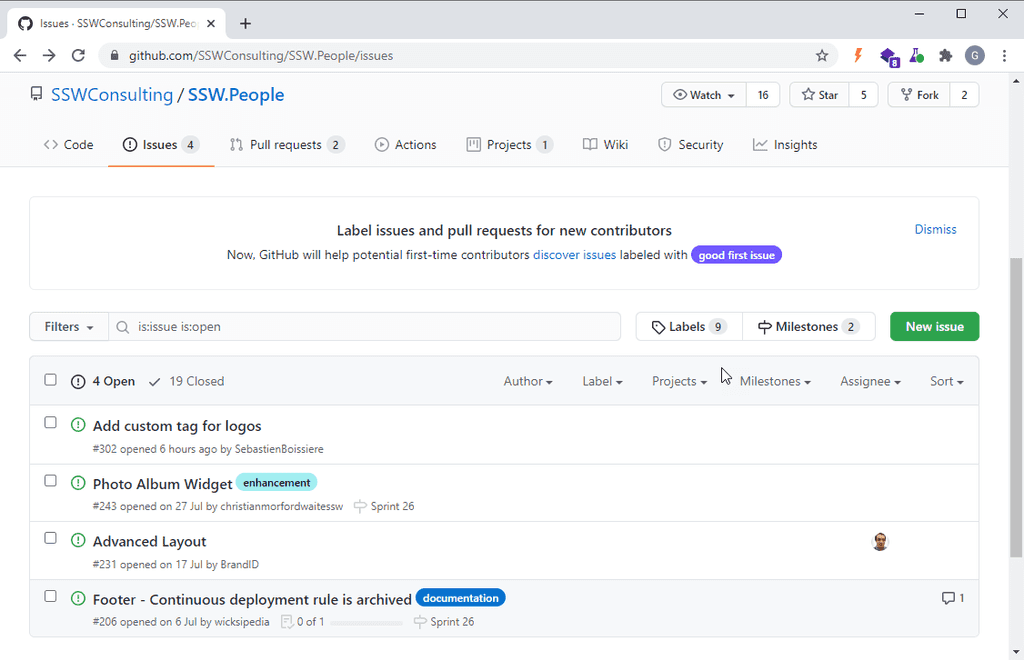Open the Sort dropdown
This screenshot has width=1024, height=660.
[944, 381]
